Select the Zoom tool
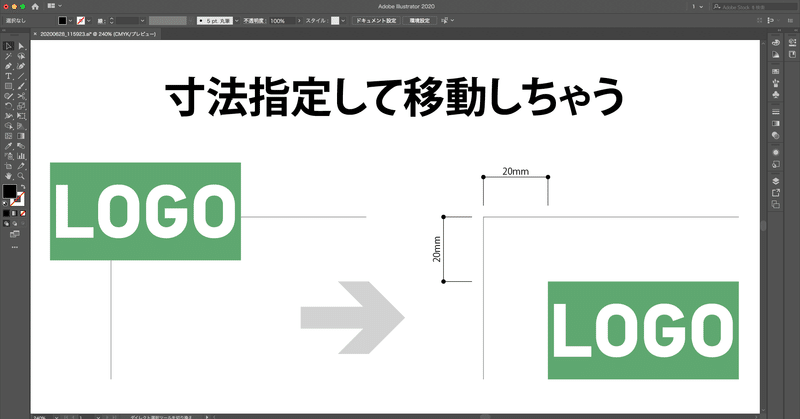This screenshot has width=800, height=419. (21, 176)
